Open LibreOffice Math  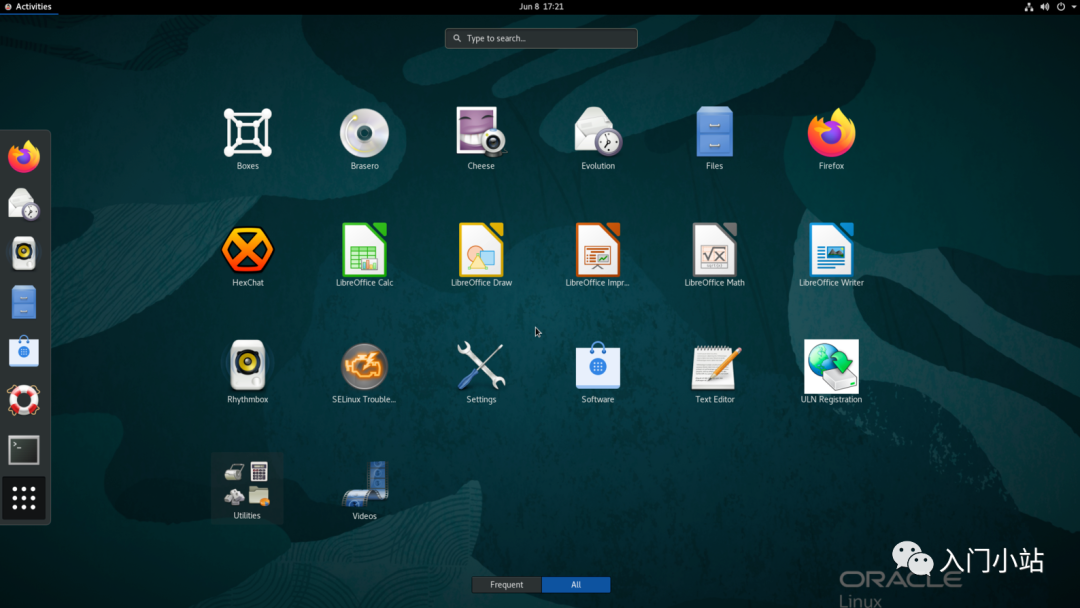[714, 251]
